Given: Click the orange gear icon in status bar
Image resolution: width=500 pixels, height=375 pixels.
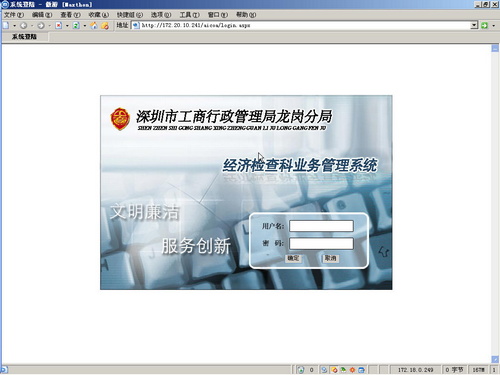Looking at the screenshot, I should coord(352,370).
